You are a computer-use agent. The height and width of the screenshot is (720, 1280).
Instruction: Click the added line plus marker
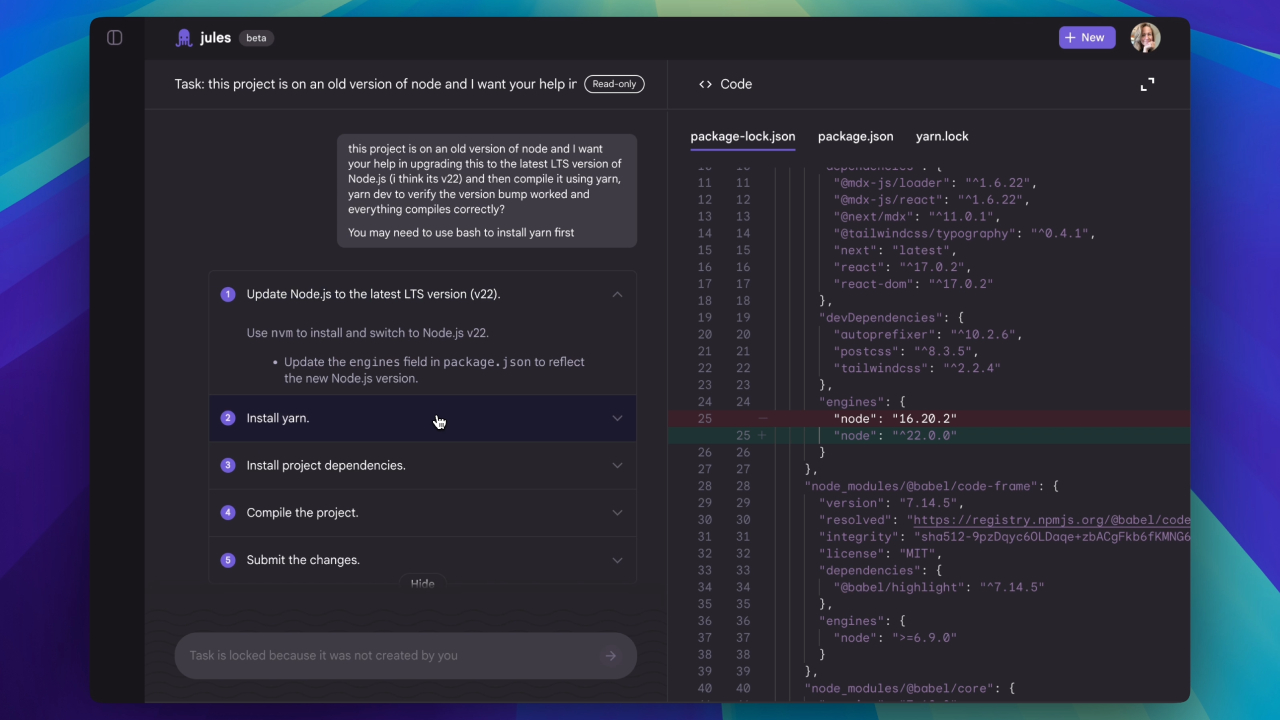pos(762,436)
